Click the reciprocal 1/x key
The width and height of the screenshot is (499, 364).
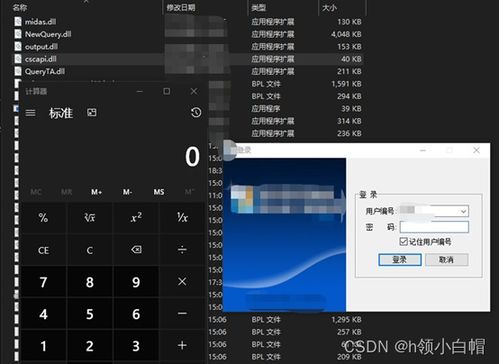pos(182,218)
